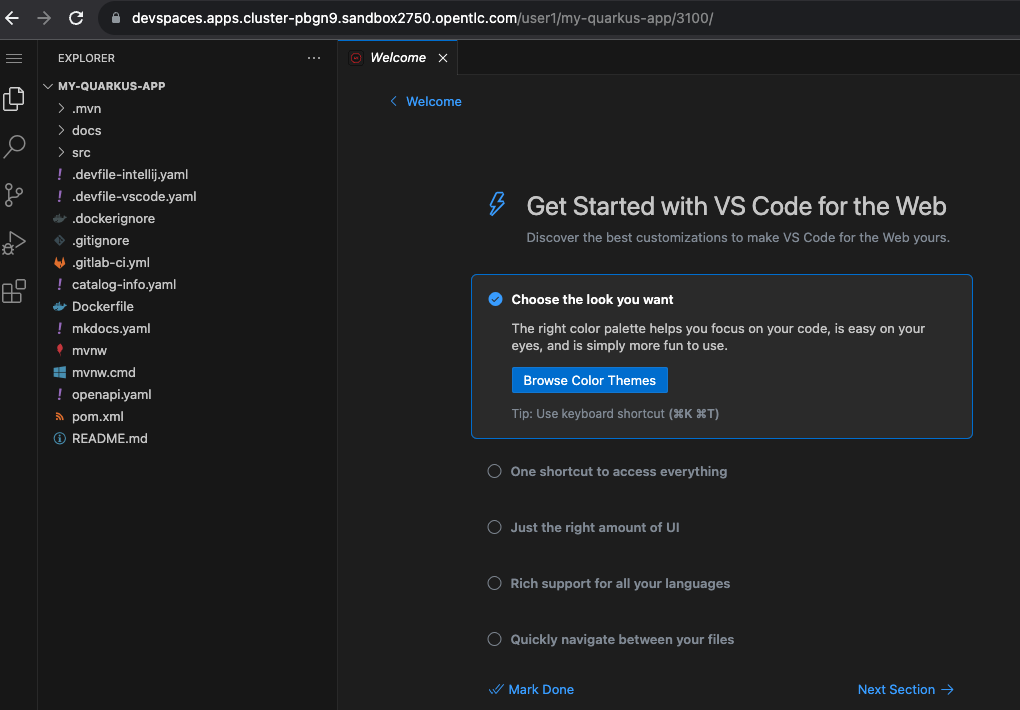Open the Source Control view icon
The height and width of the screenshot is (710, 1020).
point(14,194)
